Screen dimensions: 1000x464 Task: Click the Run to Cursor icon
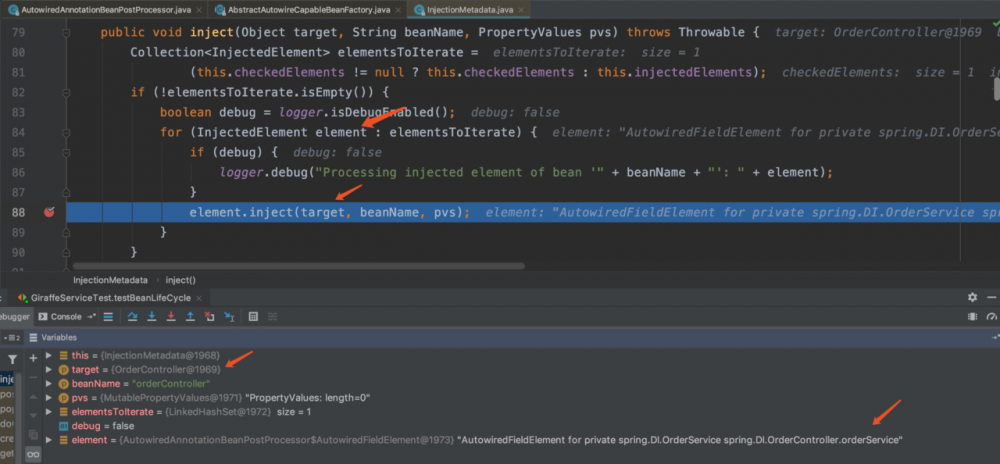[x=229, y=316]
